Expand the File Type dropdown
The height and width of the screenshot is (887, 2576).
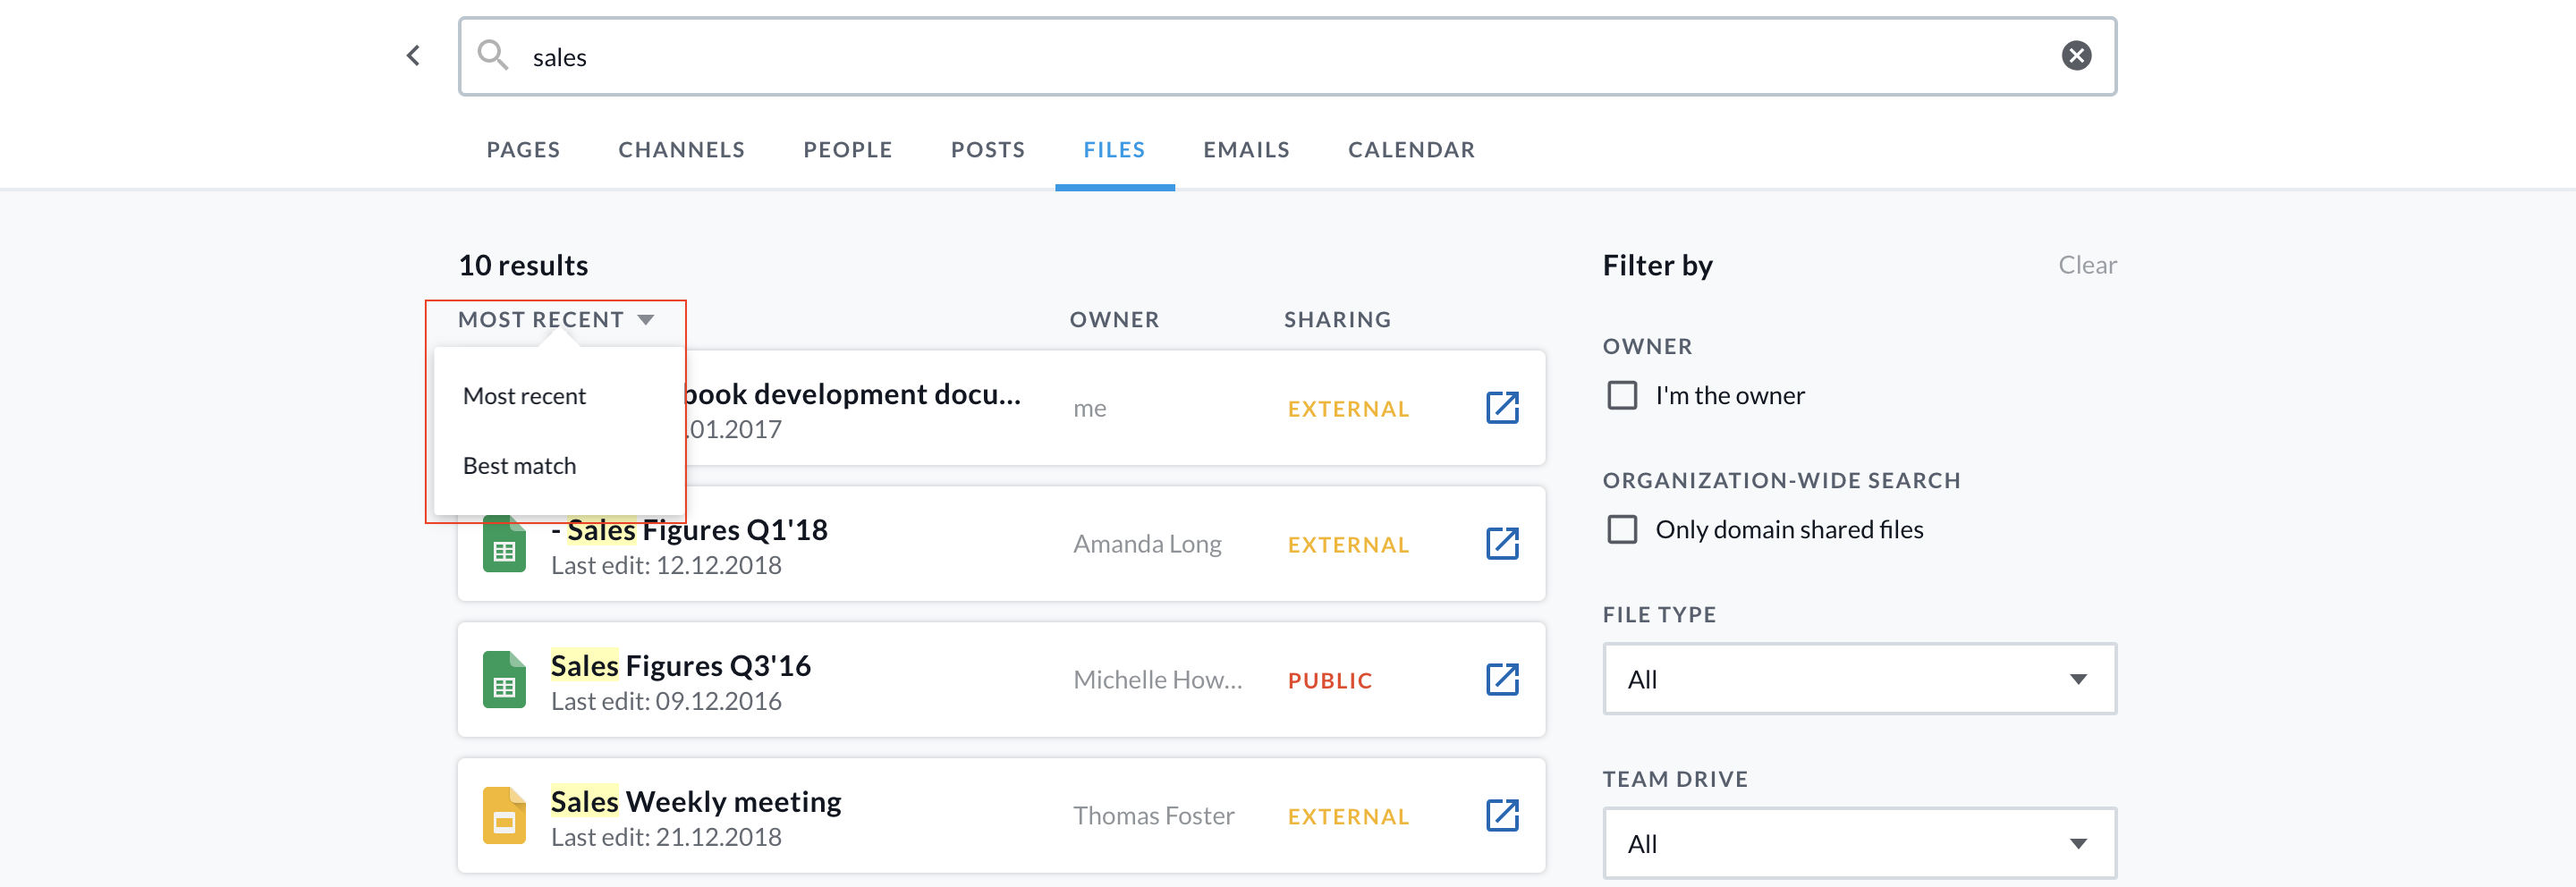point(1858,679)
